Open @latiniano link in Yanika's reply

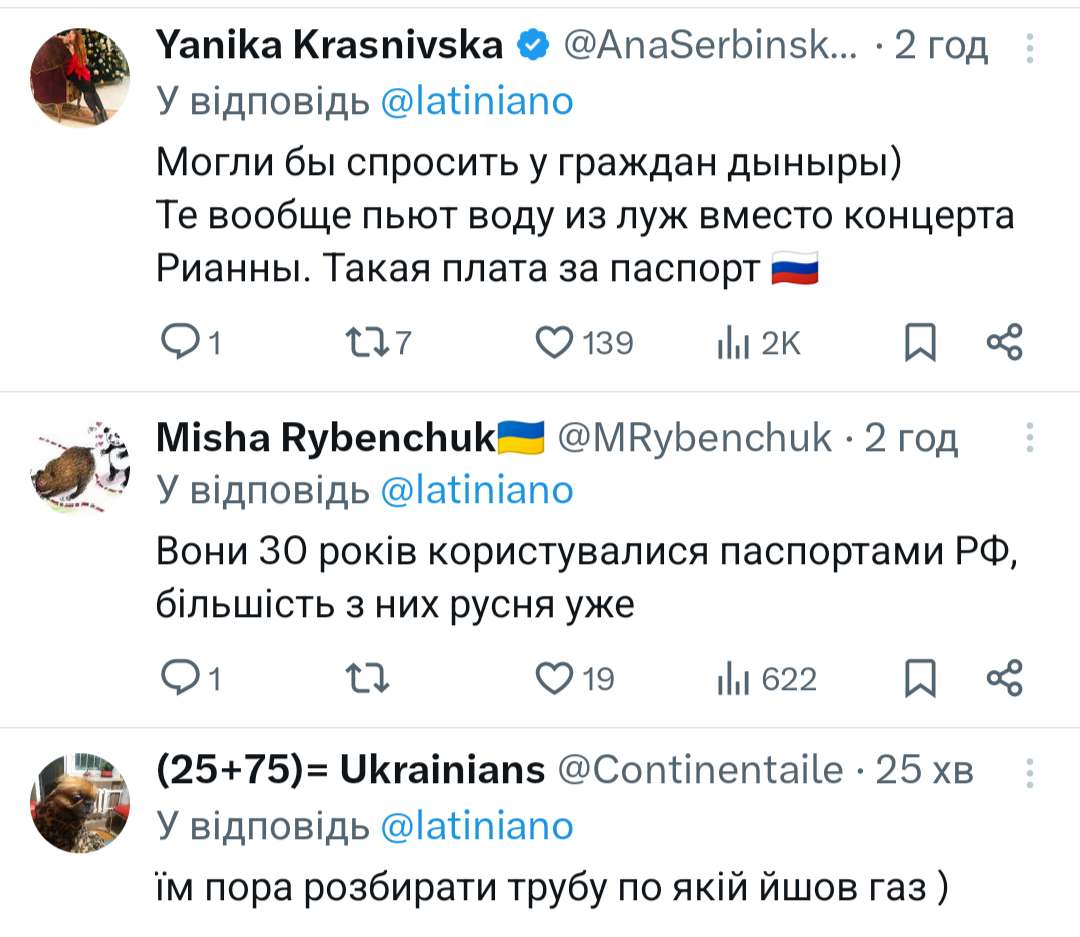tap(477, 101)
